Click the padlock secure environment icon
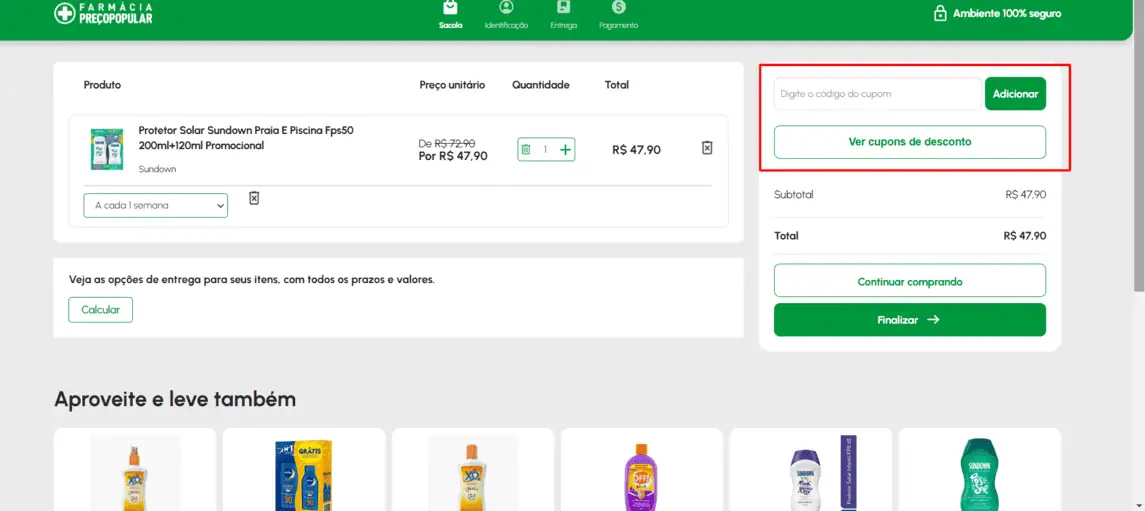This screenshot has height=511, width=1145. pos(941,14)
